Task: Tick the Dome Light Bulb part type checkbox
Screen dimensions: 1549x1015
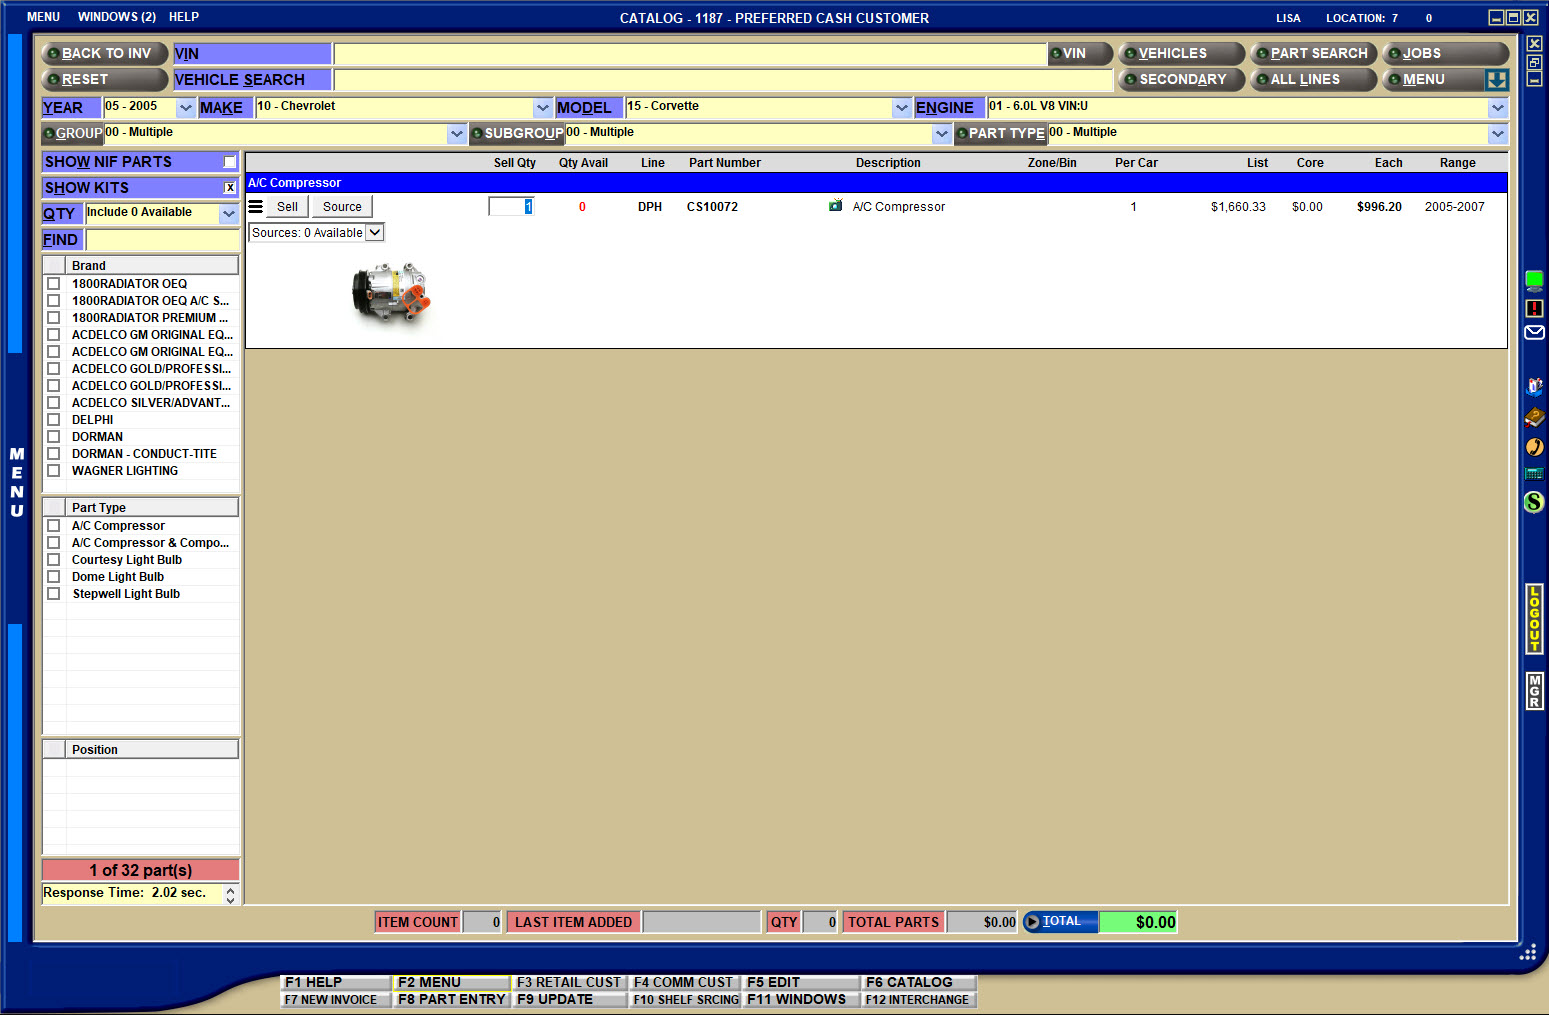Action: pos(54,577)
